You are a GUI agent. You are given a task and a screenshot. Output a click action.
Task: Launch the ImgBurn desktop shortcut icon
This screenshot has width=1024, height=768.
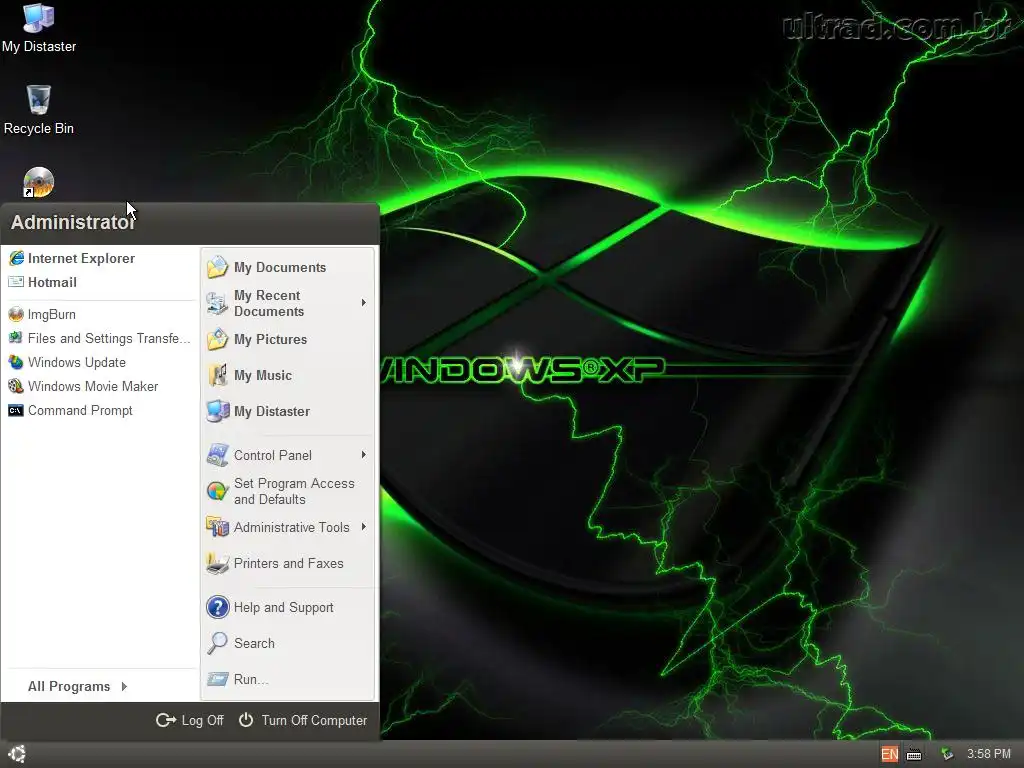coord(39,182)
